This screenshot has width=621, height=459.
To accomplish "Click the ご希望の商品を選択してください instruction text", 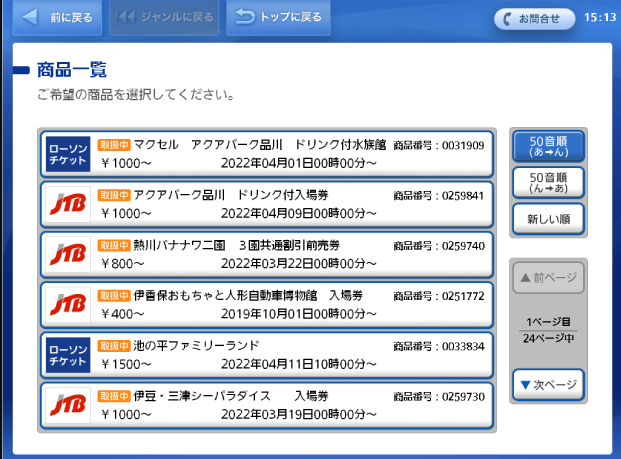I will pyautogui.click(x=136, y=95).
